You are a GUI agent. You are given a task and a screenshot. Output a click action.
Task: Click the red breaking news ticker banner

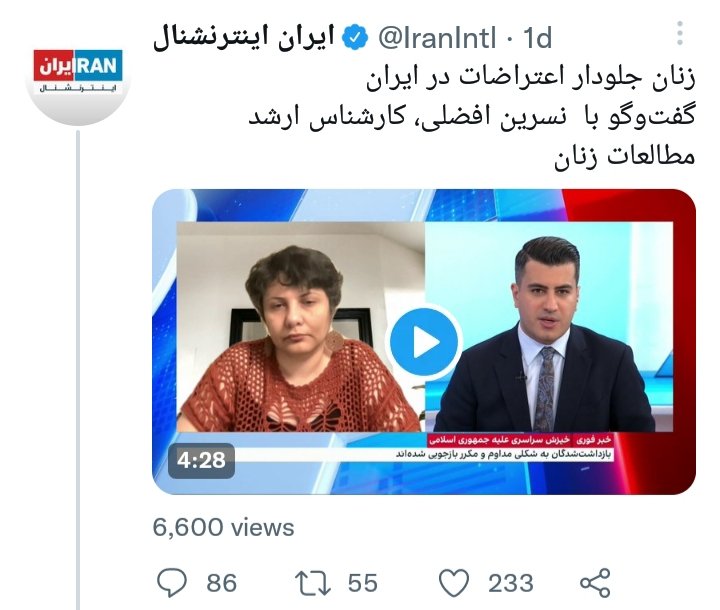click(520, 440)
